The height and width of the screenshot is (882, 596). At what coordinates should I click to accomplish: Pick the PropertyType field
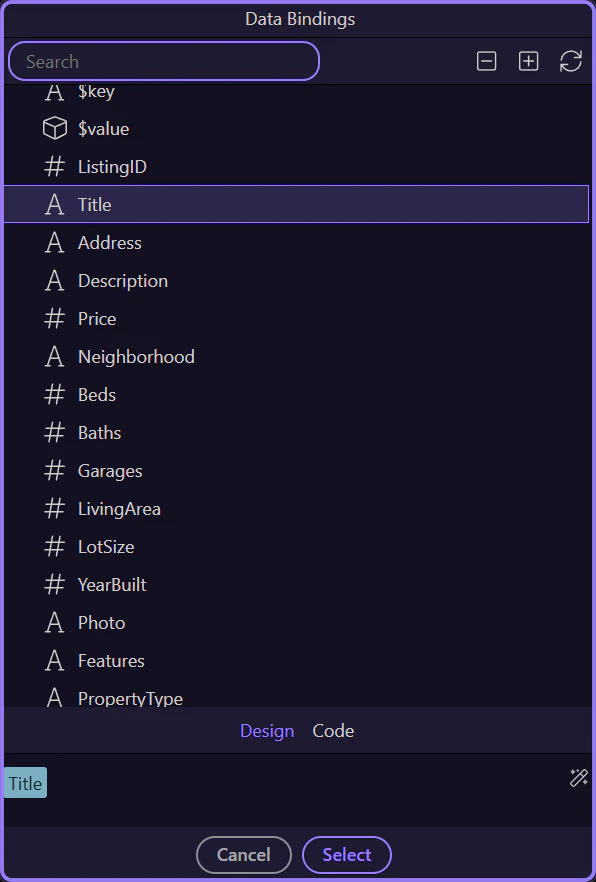coord(130,698)
